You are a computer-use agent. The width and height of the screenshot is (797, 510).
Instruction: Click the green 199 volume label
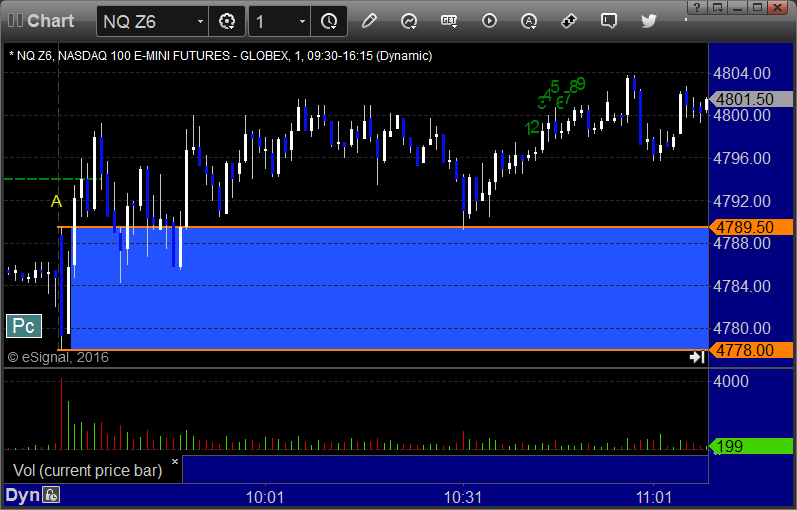coord(751,446)
